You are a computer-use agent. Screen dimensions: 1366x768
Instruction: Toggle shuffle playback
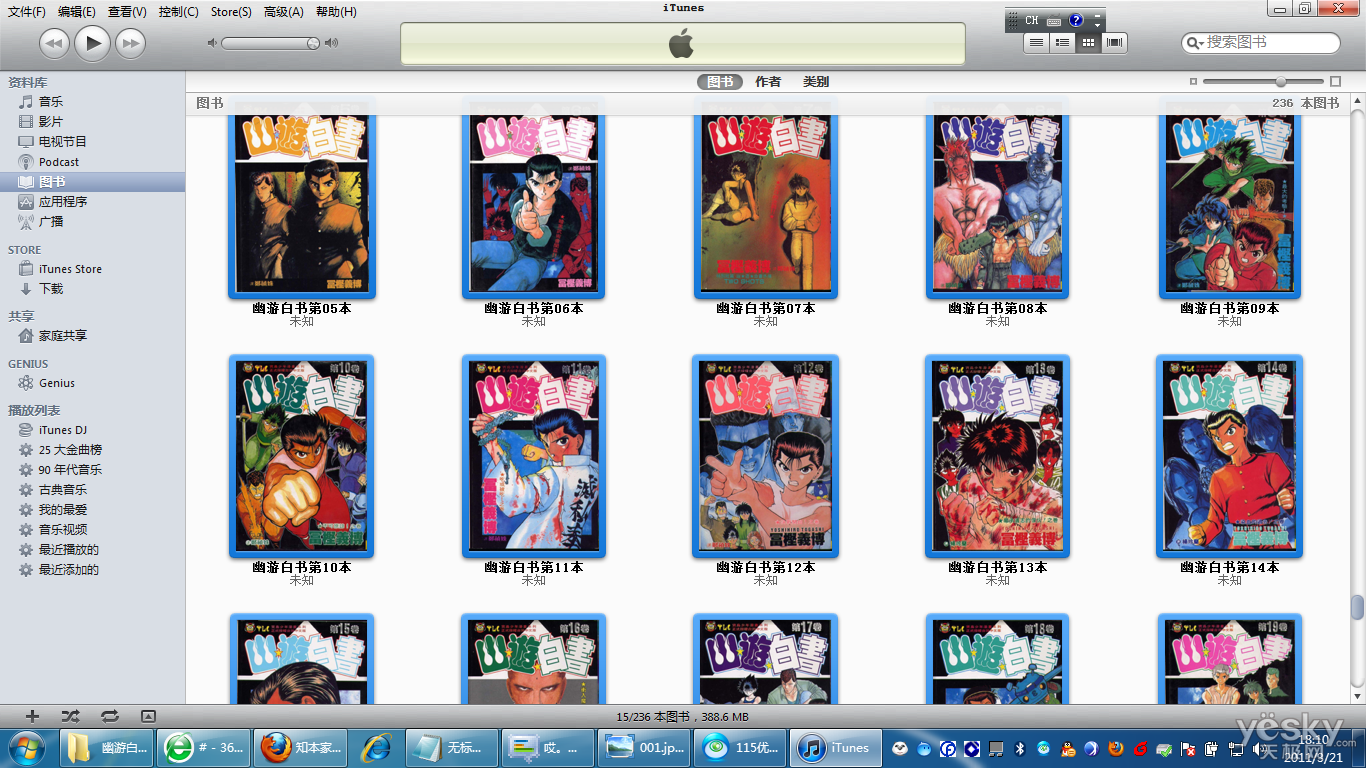(70, 716)
